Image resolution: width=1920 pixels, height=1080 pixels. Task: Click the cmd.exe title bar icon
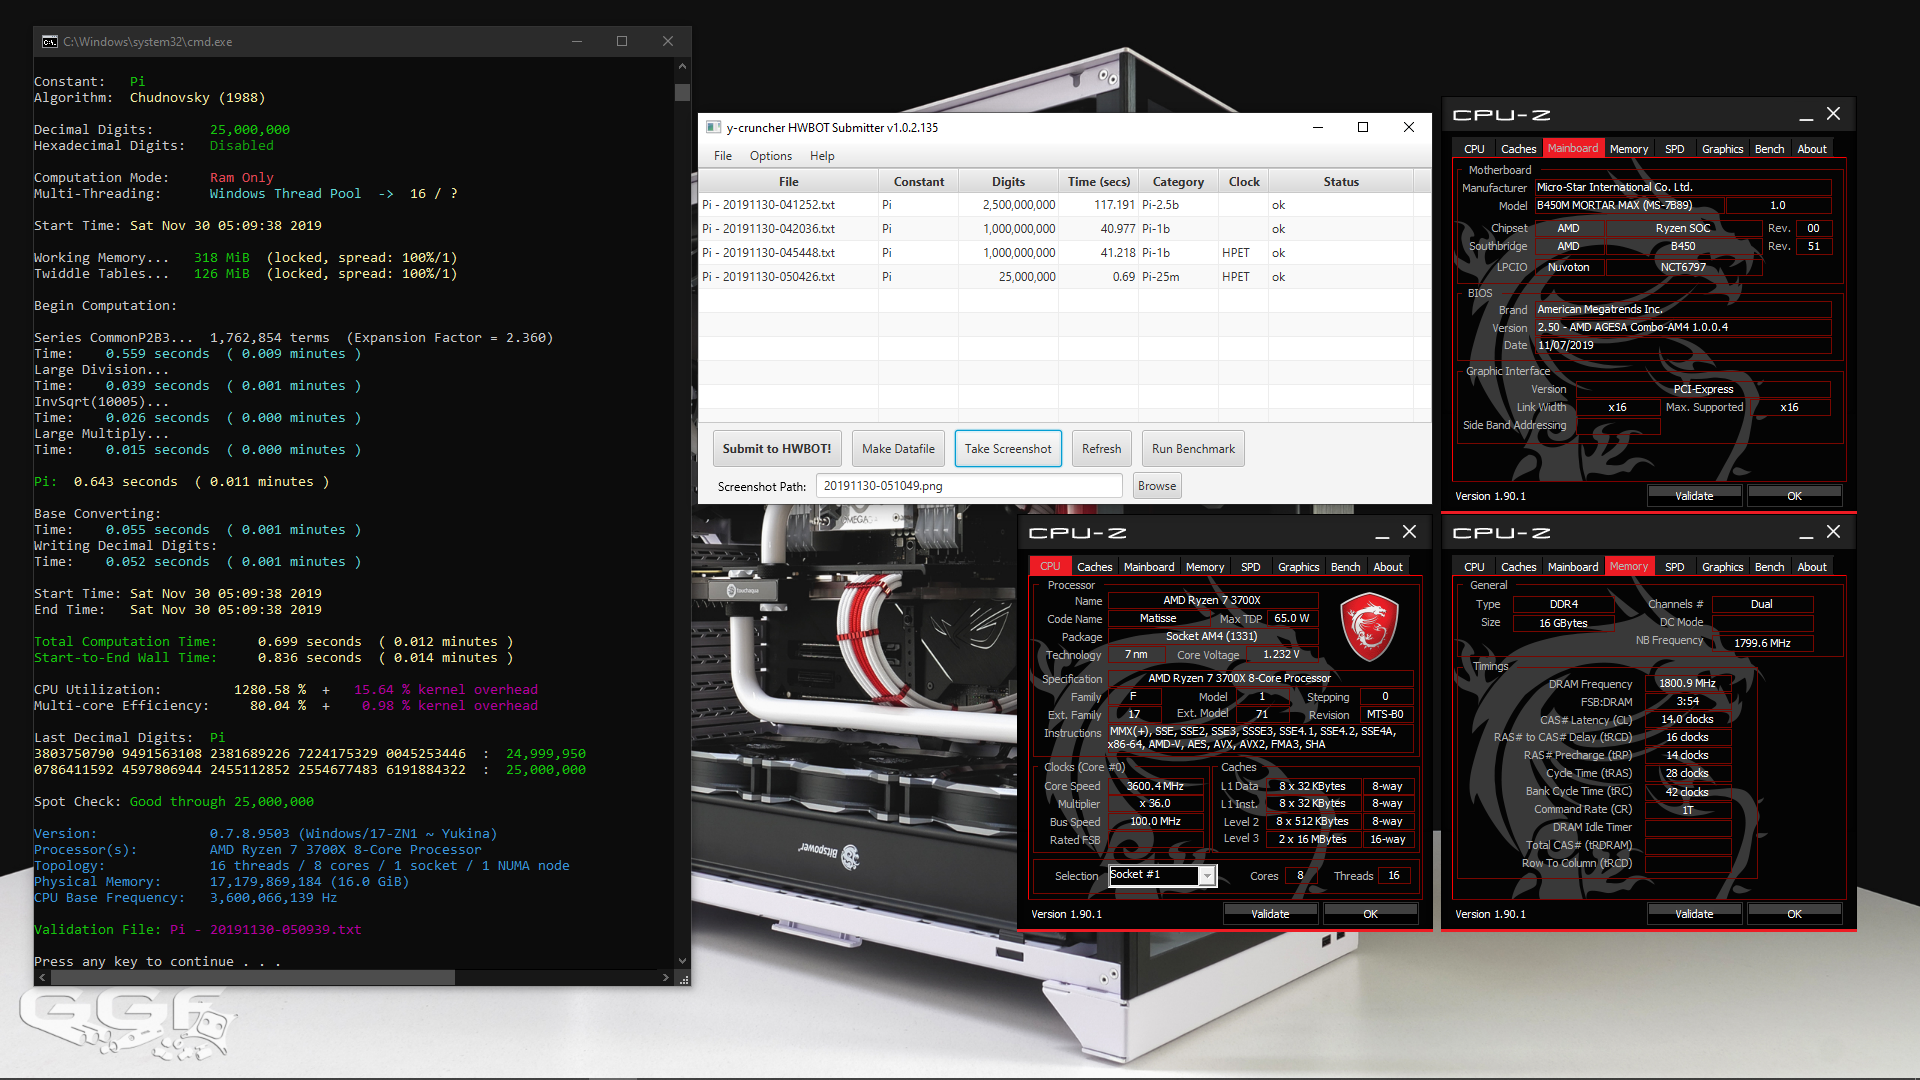[49, 41]
